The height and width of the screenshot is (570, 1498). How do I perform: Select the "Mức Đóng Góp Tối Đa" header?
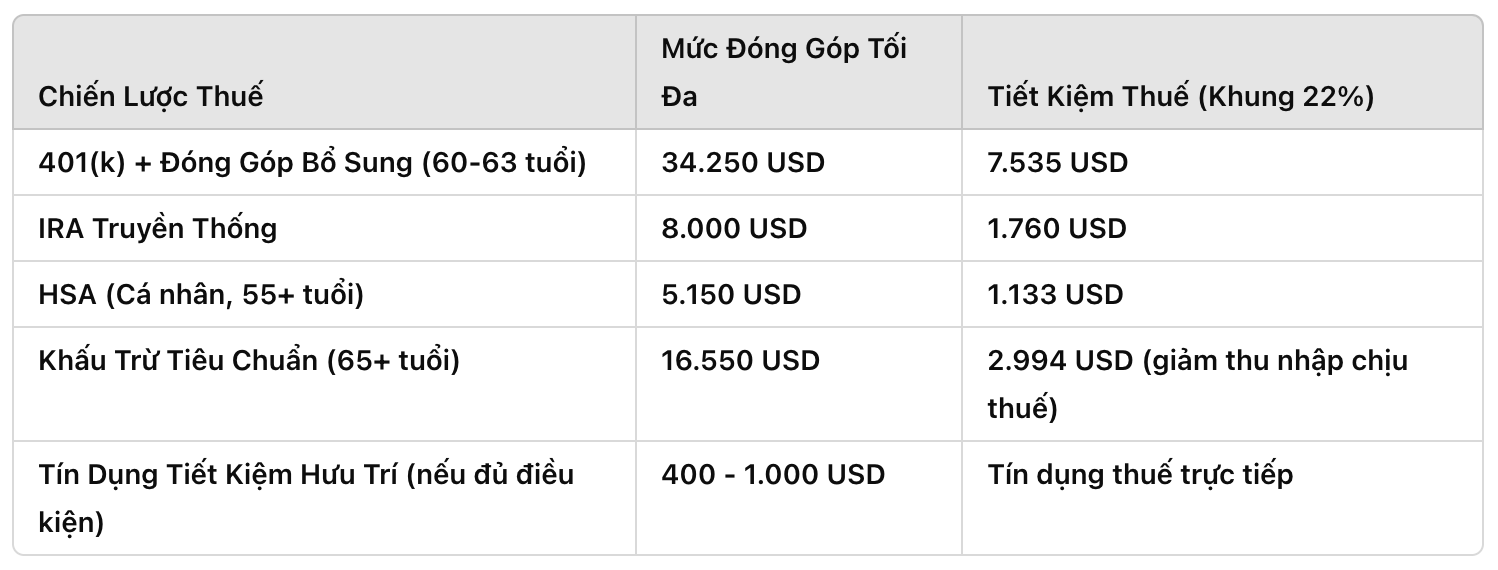tap(784, 73)
